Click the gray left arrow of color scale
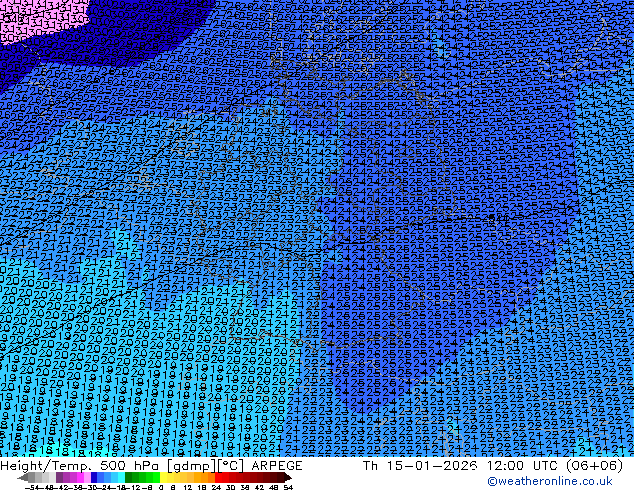 [23, 477]
